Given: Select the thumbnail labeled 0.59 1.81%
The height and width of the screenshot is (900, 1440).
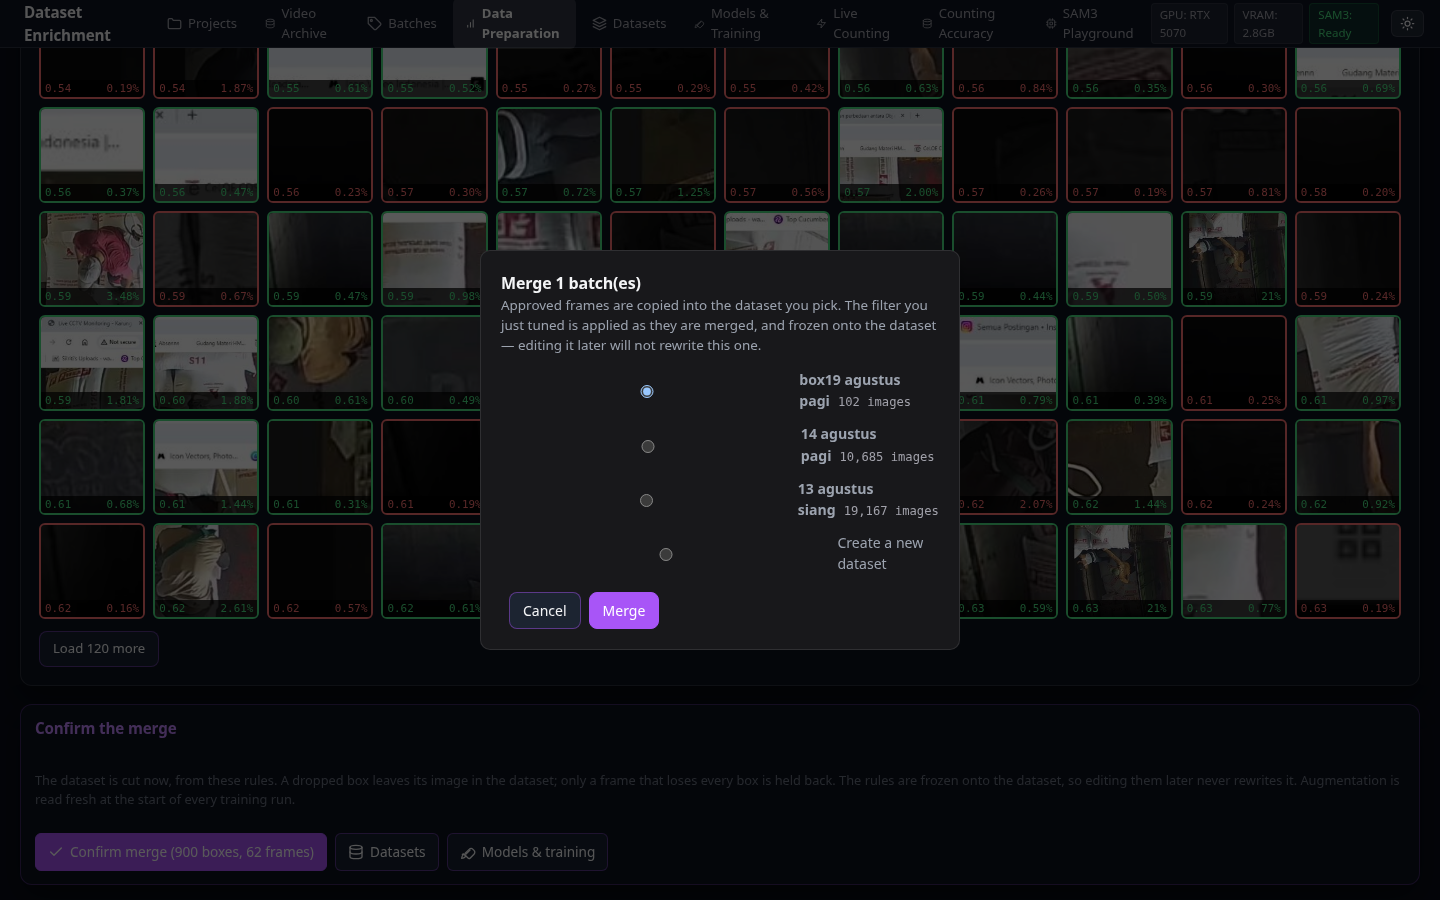Looking at the screenshot, I should (92, 363).
